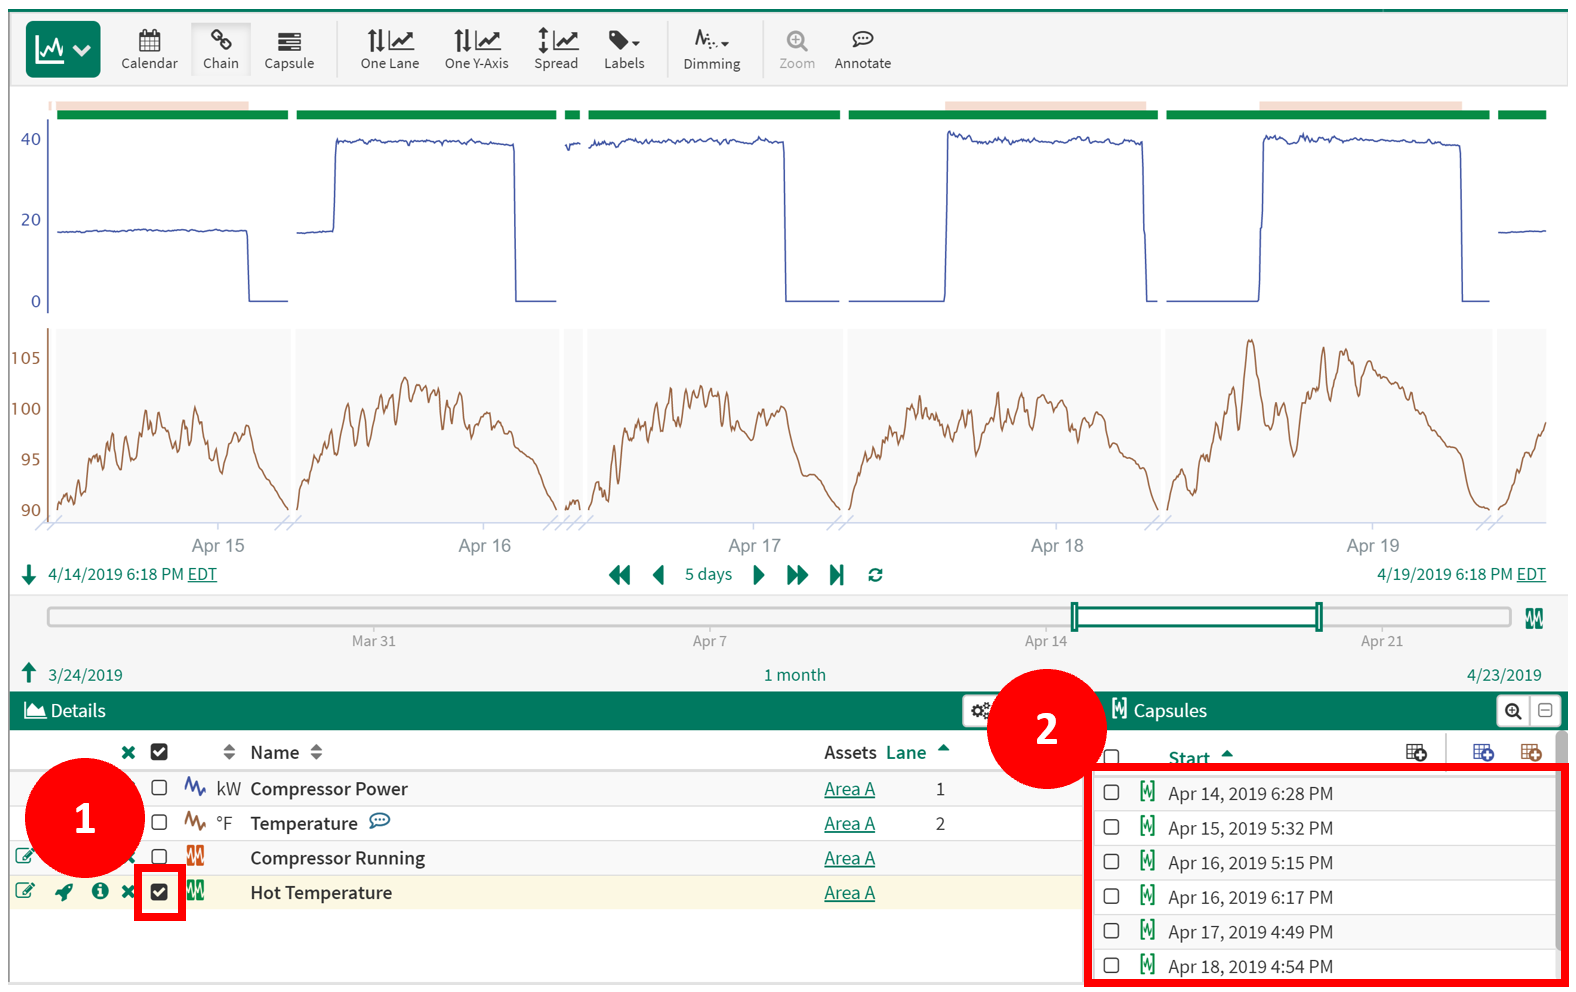Viewport: 1576px width, 992px height.
Task: Click the right handle of the range slider
Action: point(1319,617)
